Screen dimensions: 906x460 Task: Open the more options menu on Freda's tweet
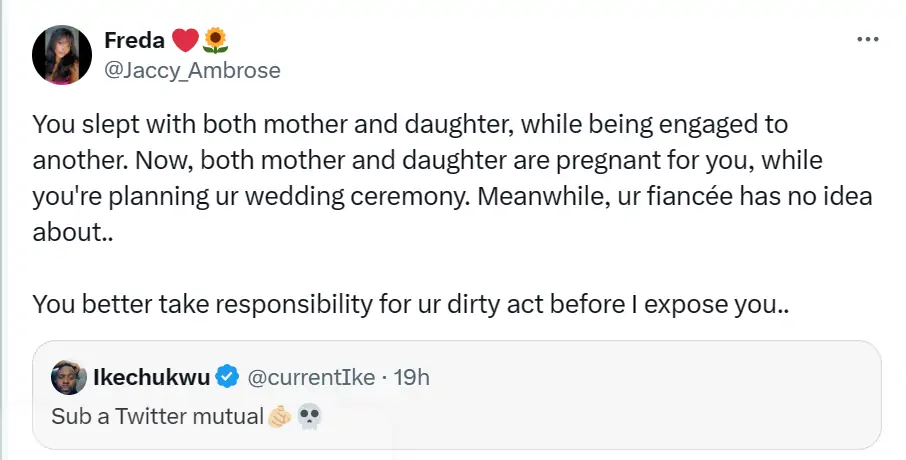pyautogui.click(x=867, y=39)
